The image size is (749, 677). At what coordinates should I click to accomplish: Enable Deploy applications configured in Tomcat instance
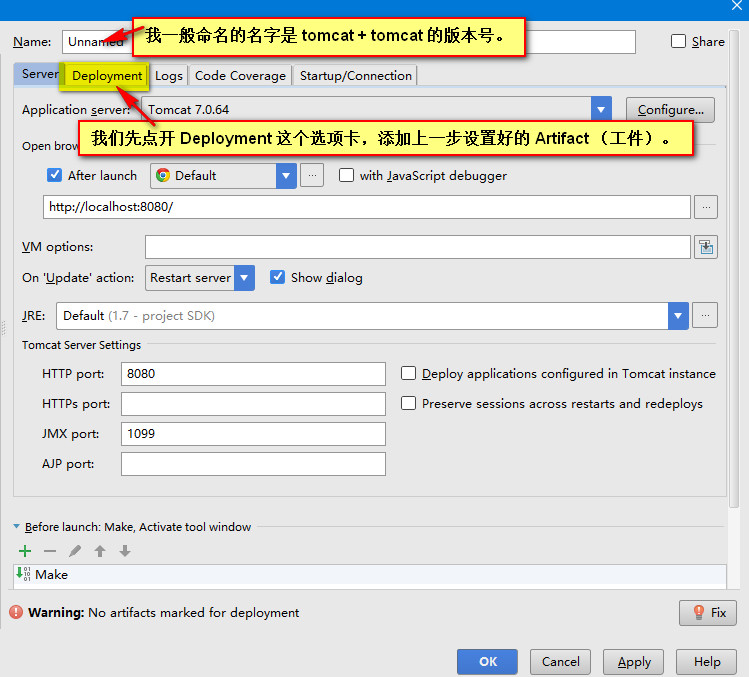pos(408,373)
